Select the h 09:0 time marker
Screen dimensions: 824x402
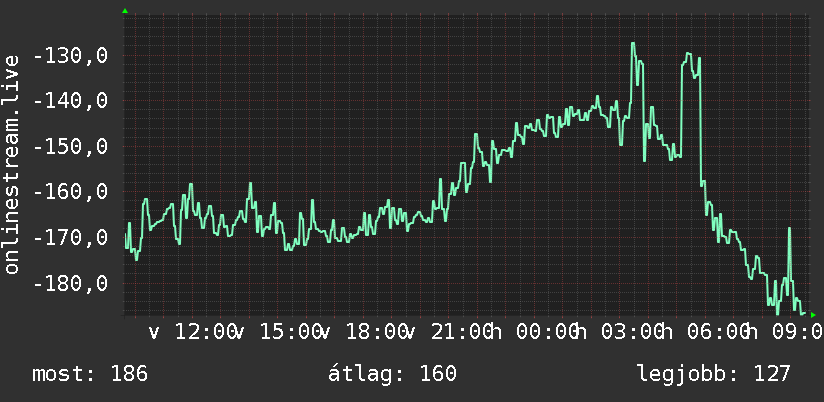(785, 332)
